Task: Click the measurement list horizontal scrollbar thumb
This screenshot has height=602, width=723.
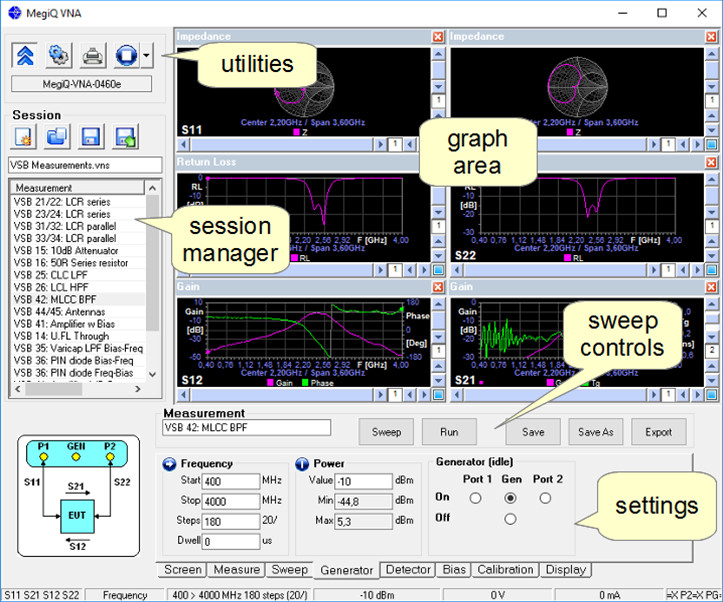Action: [53, 389]
